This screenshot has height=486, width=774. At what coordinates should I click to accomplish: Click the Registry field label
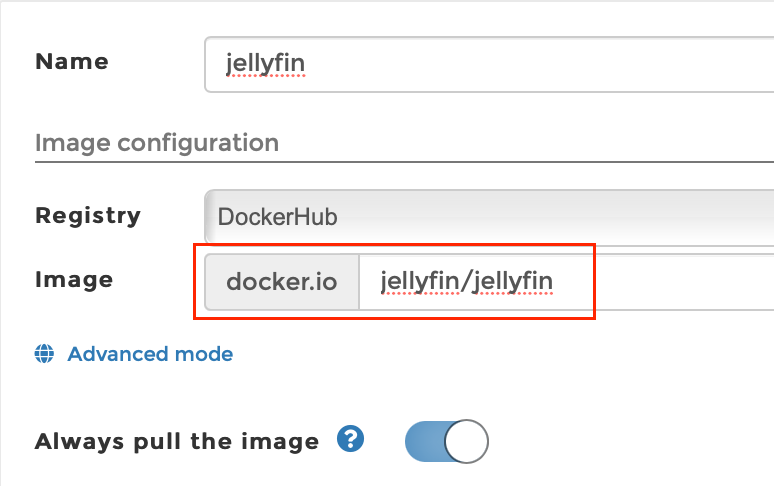click(88, 216)
